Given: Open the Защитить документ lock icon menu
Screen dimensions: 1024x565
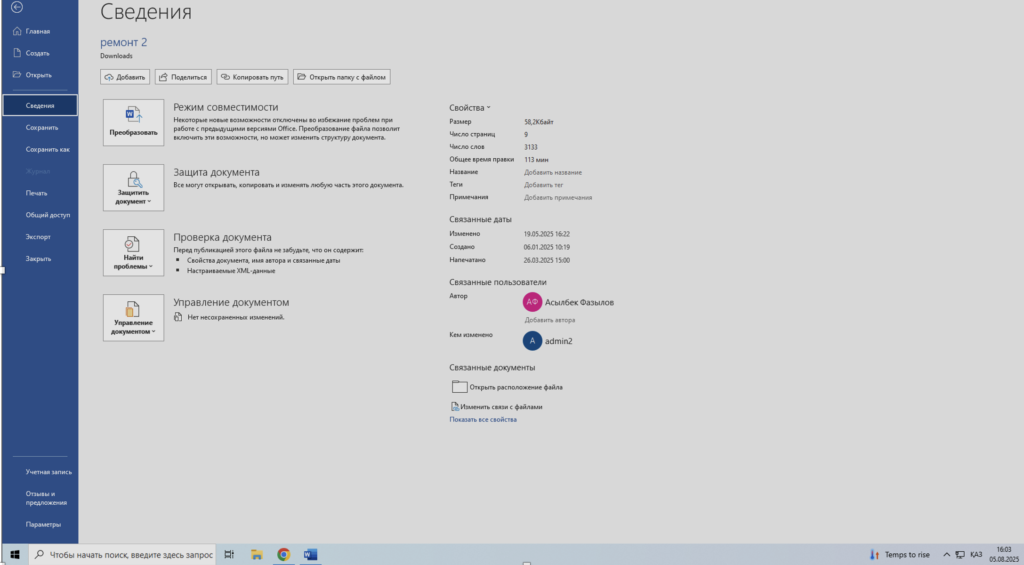Looking at the screenshot, I should point(133,187).
